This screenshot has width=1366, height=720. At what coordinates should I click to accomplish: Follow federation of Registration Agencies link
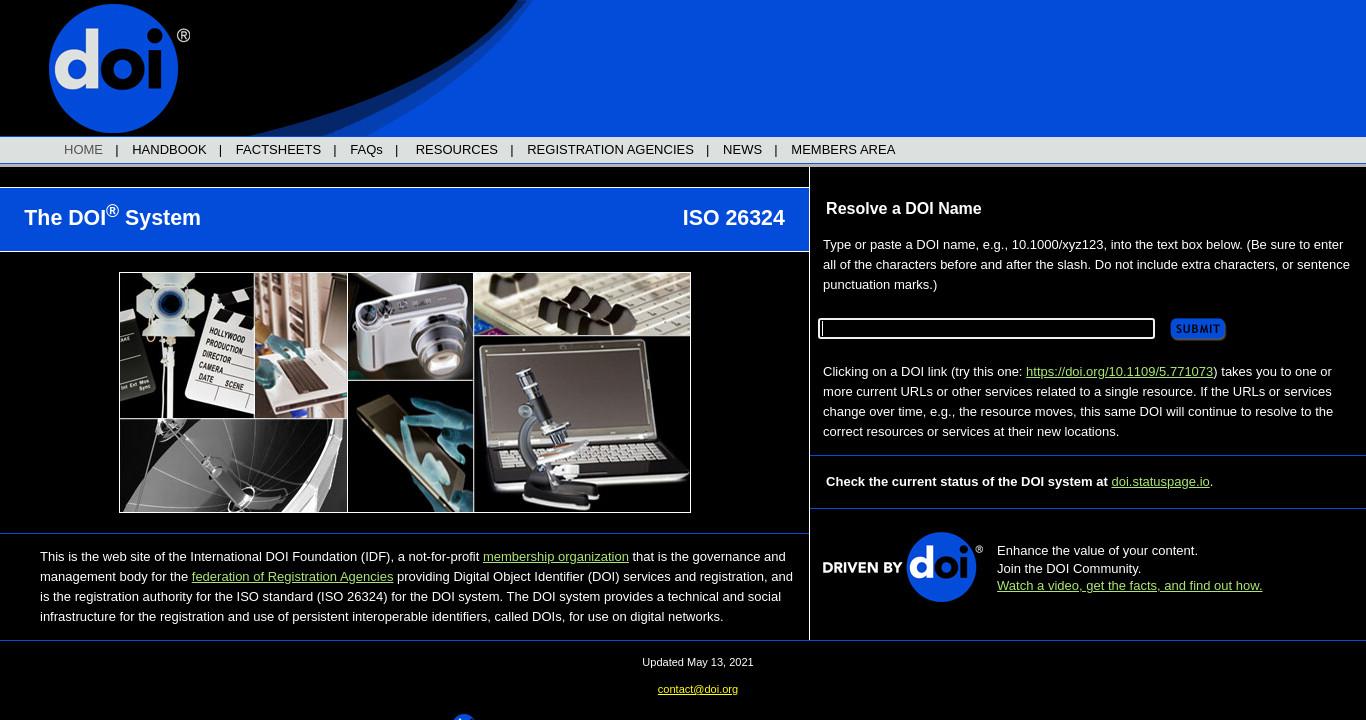292,577
